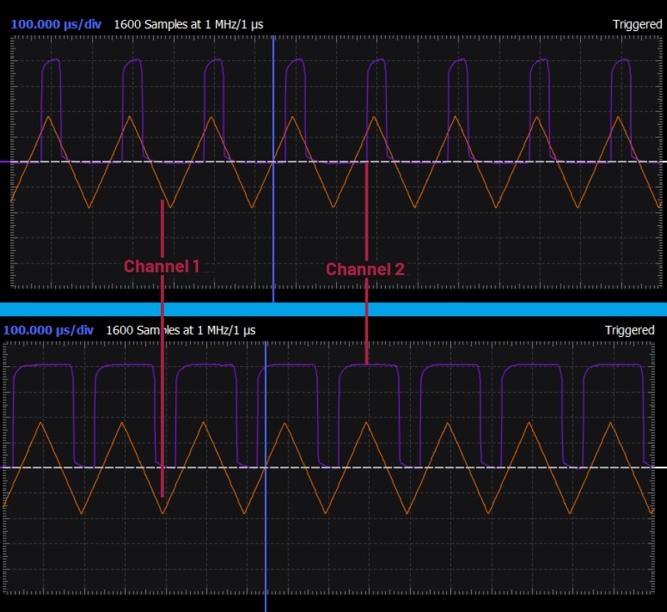This screenshot has width=667, height=612.
Task: Click the purple level marker at the top plot's left edge
Action: (x=4, y=161)
